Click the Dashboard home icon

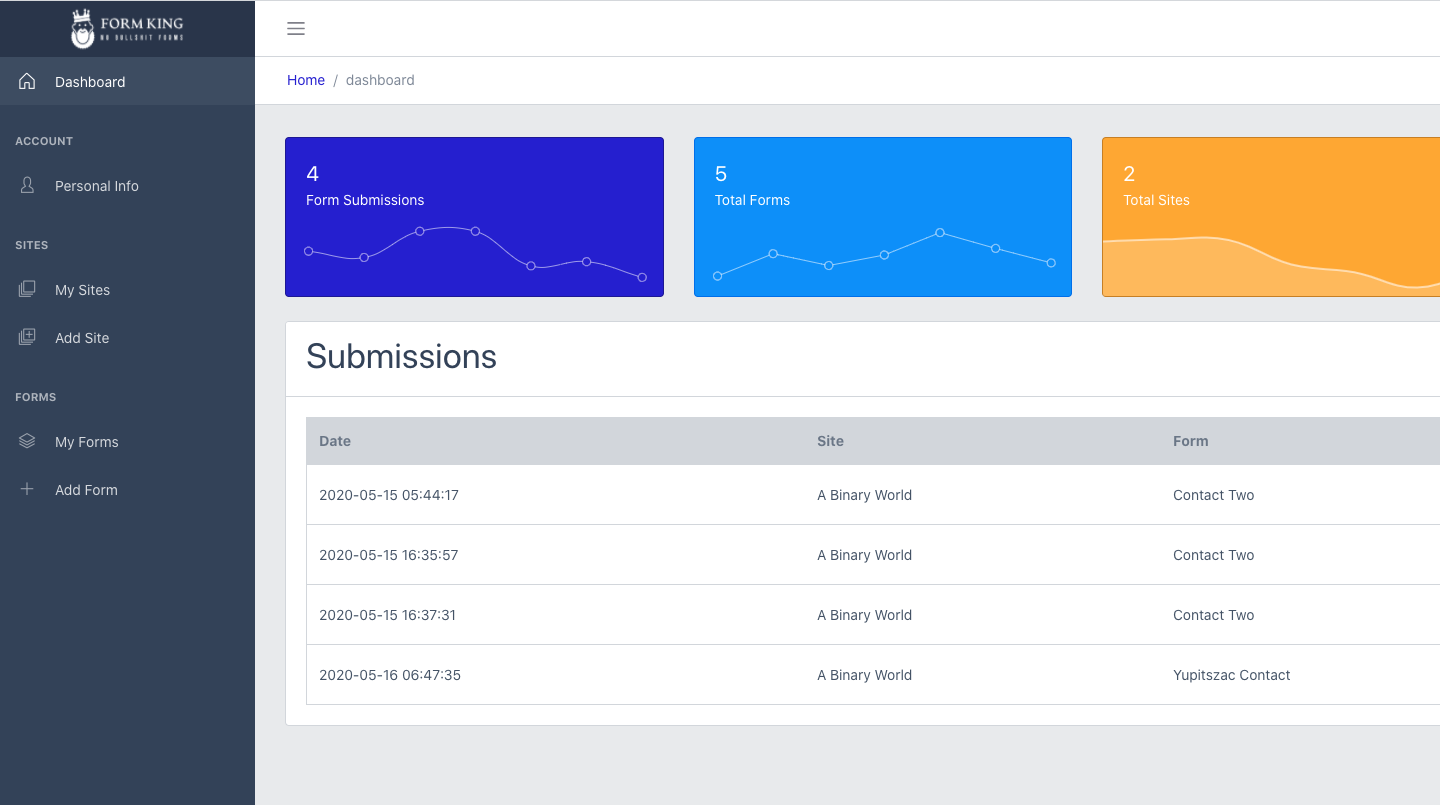pos(27,81)
